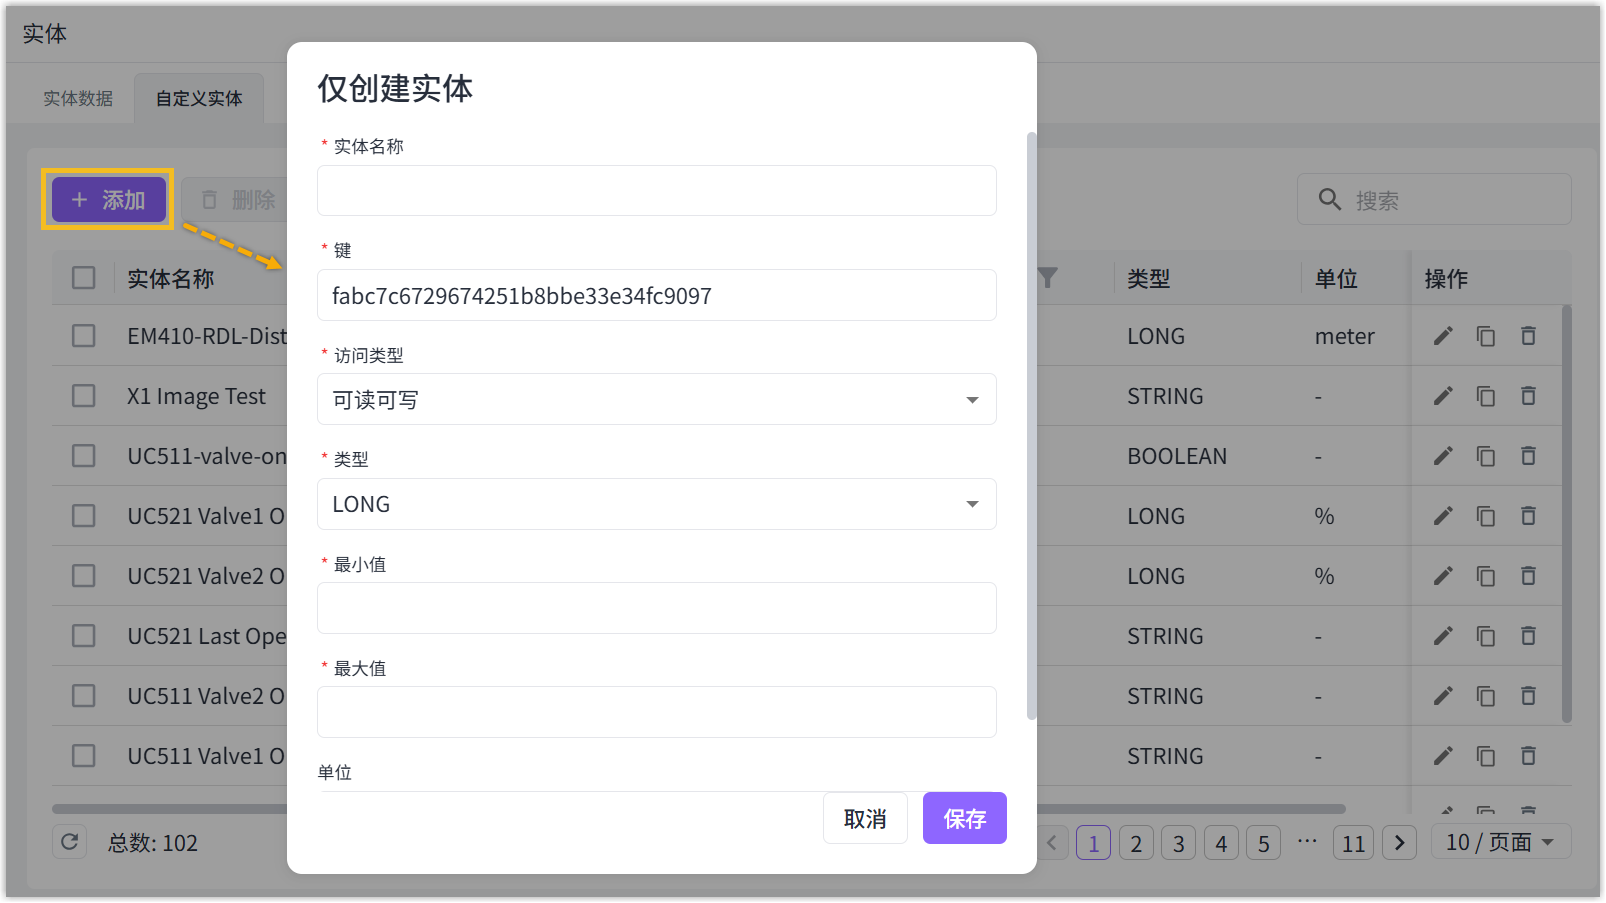The image size is (1606, 903).
Task: Click the refresh icon beside 总数: 102
Action: coord(69,842)
